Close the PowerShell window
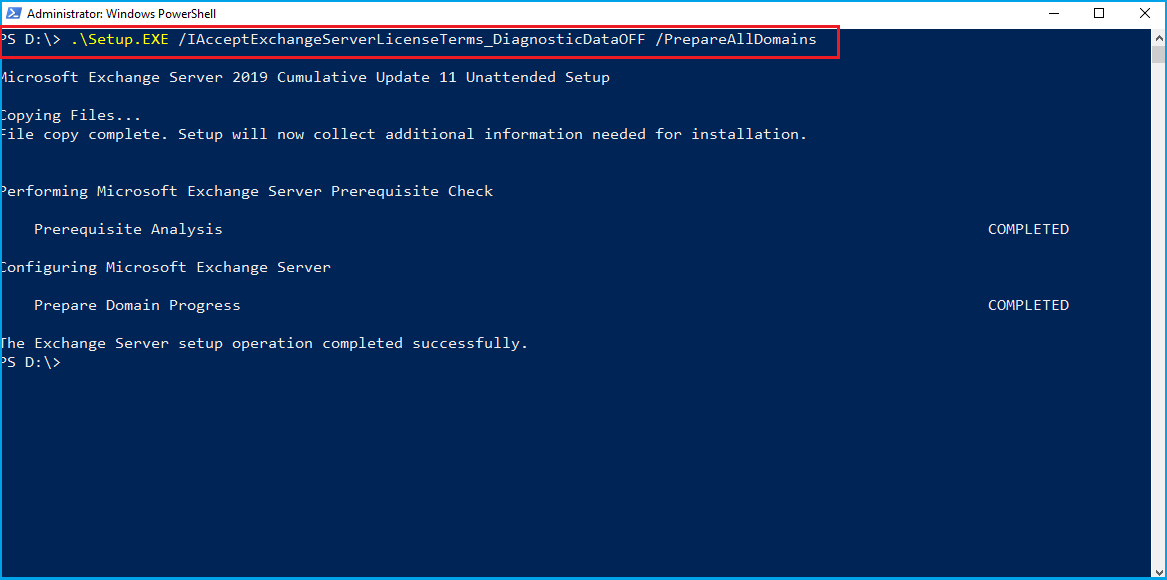The image size is (1167, 580). click(1144, 14)
